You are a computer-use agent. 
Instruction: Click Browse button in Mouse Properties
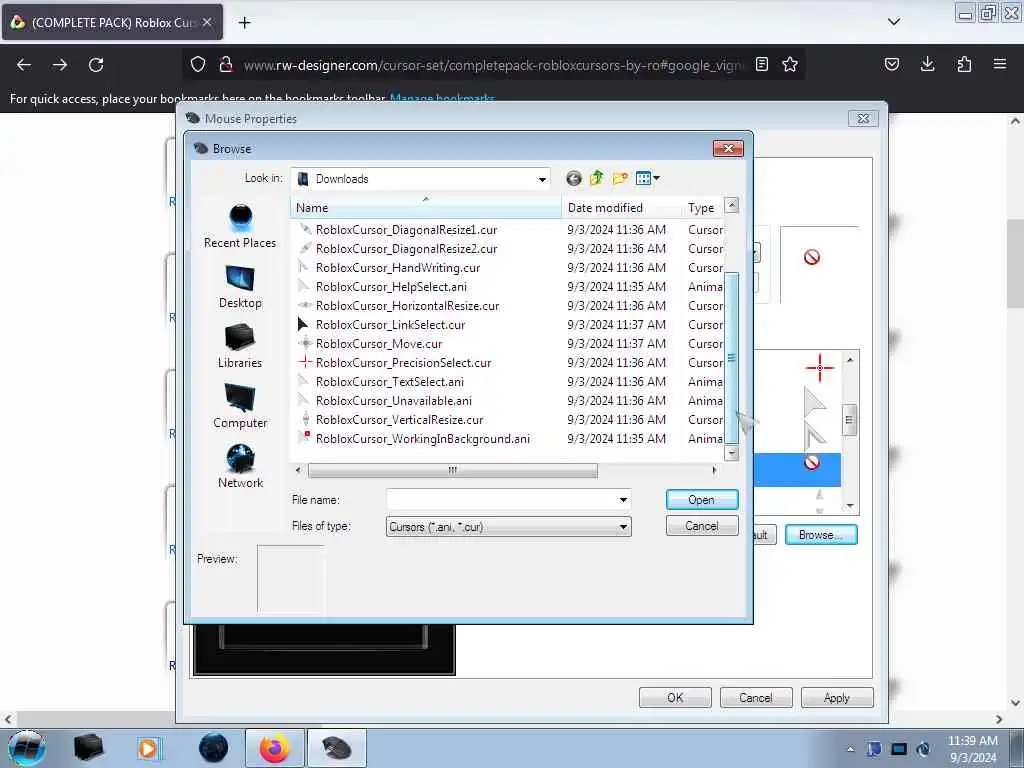[x=821, y=535]
